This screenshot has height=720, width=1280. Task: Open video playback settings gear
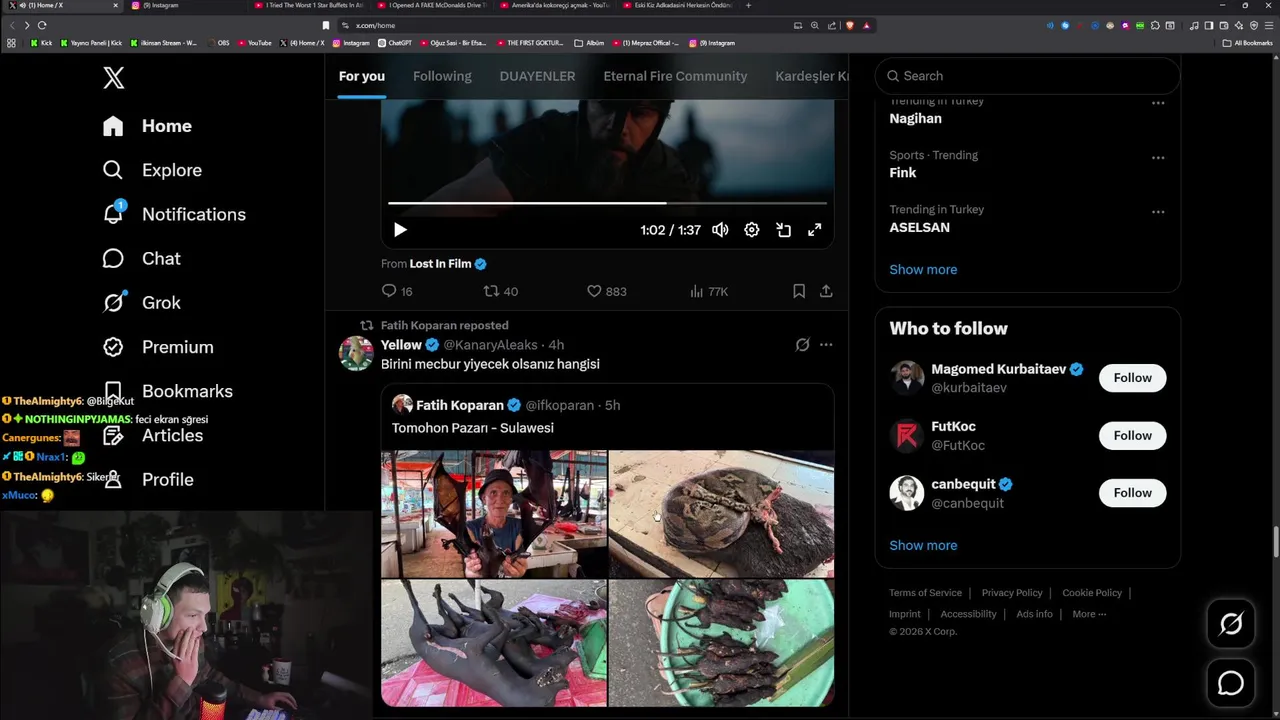coord(752,230)
